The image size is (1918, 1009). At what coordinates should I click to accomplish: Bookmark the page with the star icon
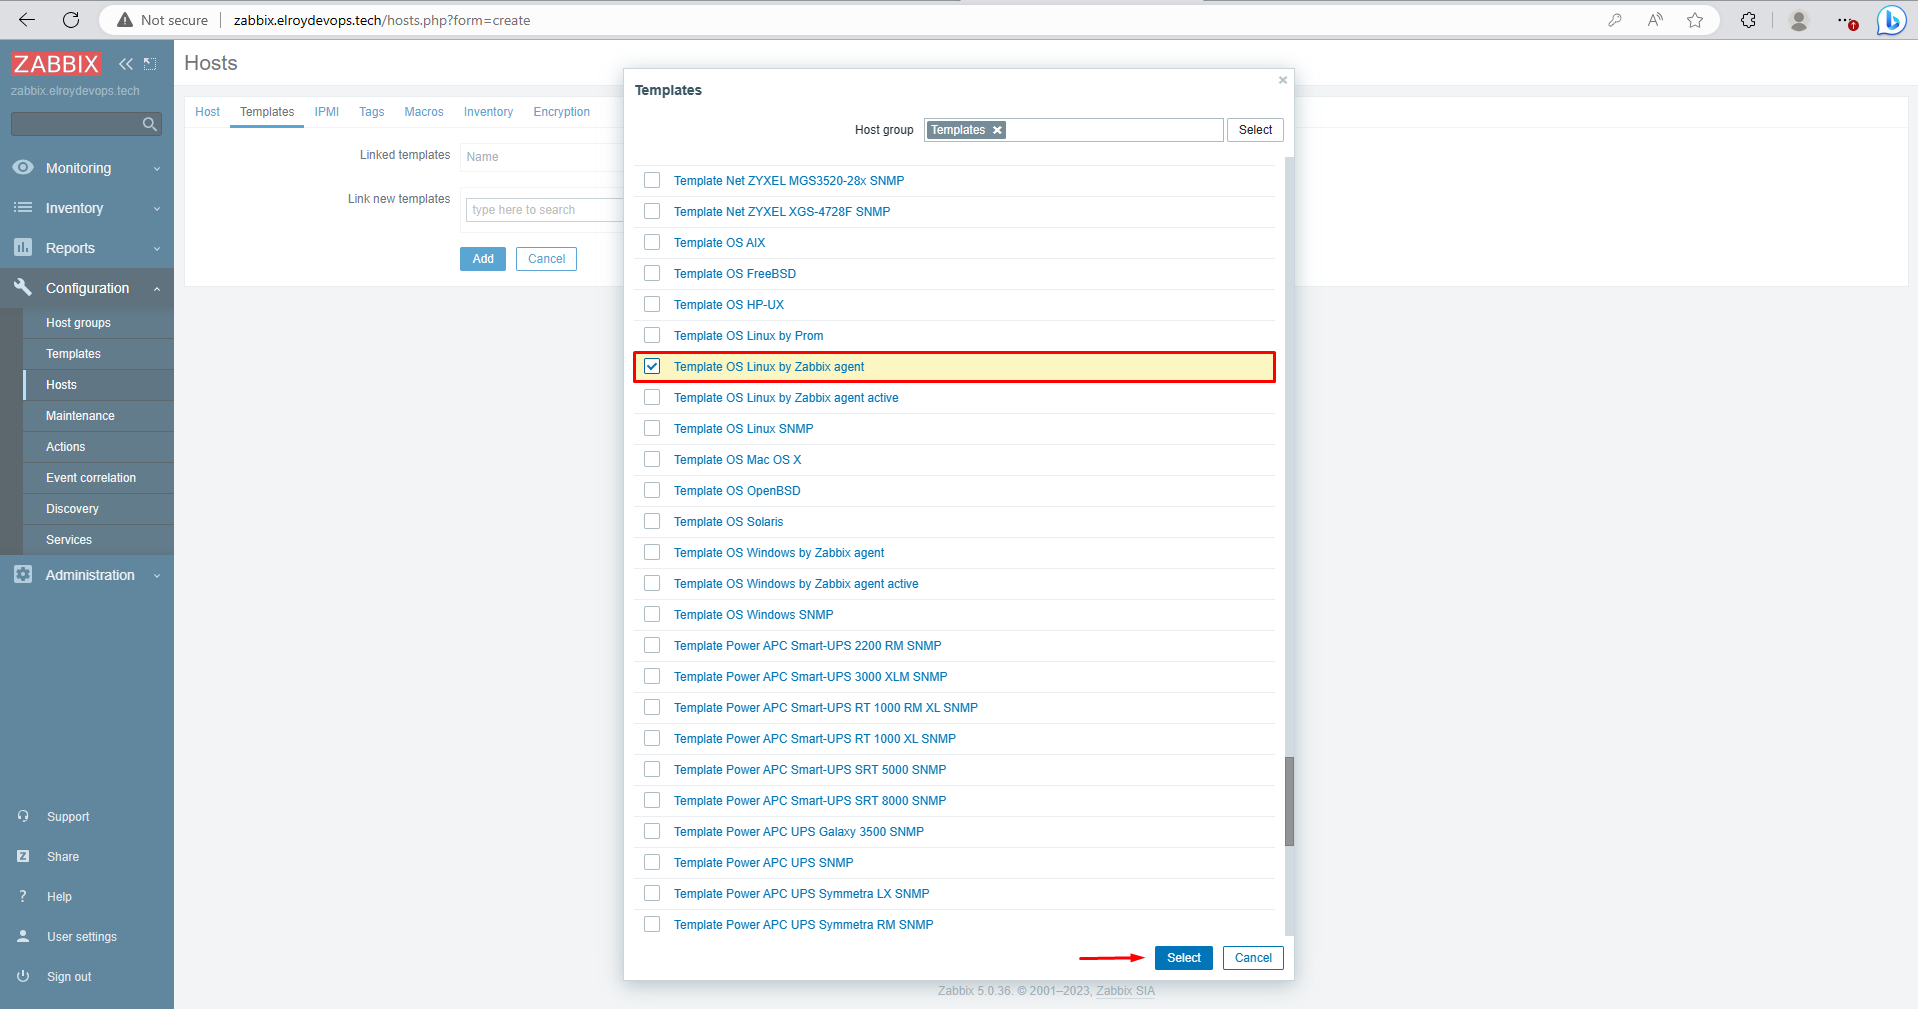[x=1695, y=20]
